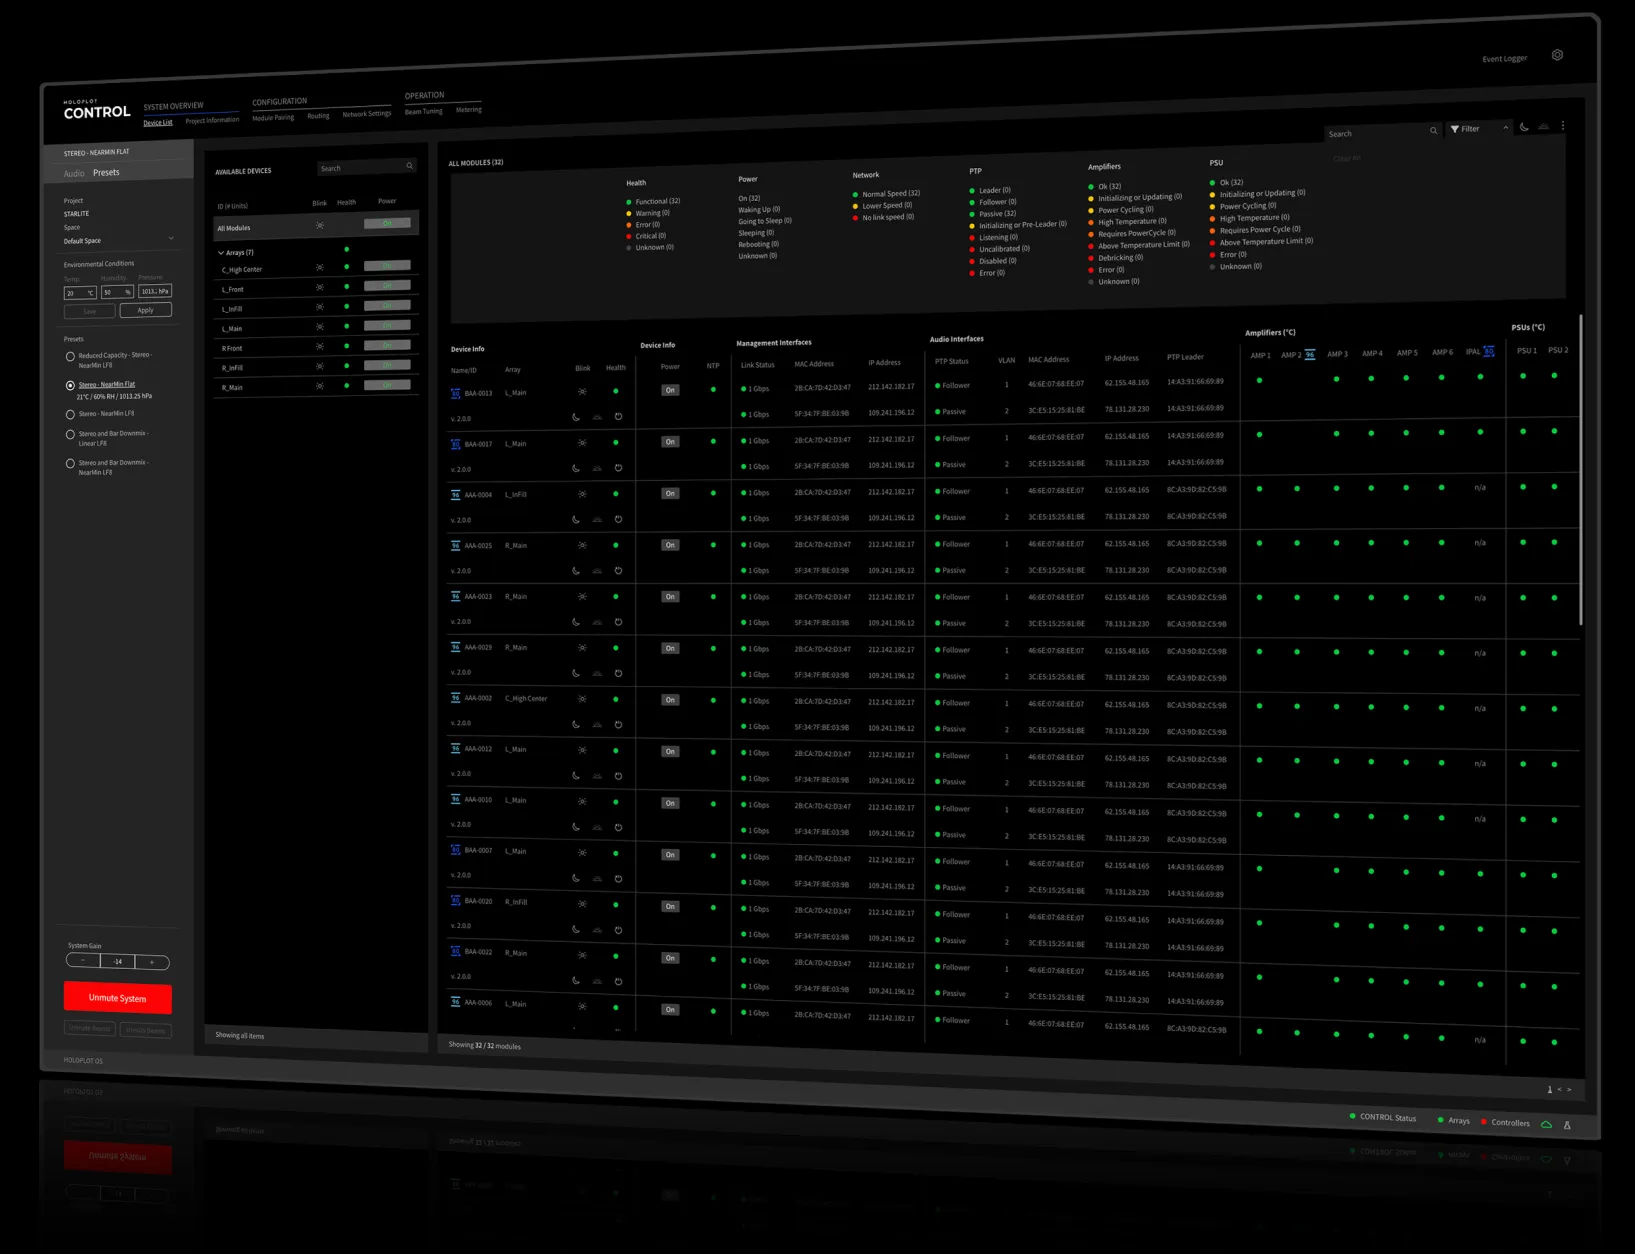
Task: Select Reduced Capacity Stereo NearMin LF8 preset
Action: 70,356
